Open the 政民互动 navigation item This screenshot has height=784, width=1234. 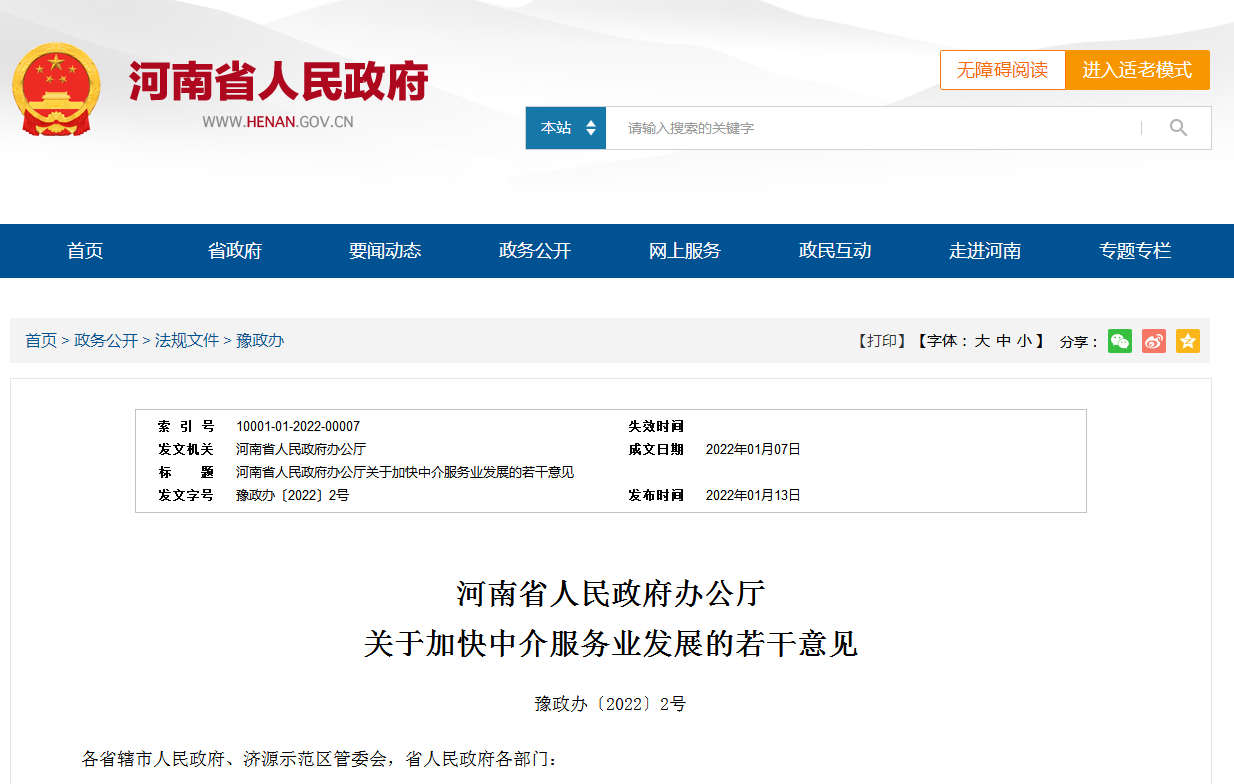point(835,251)
